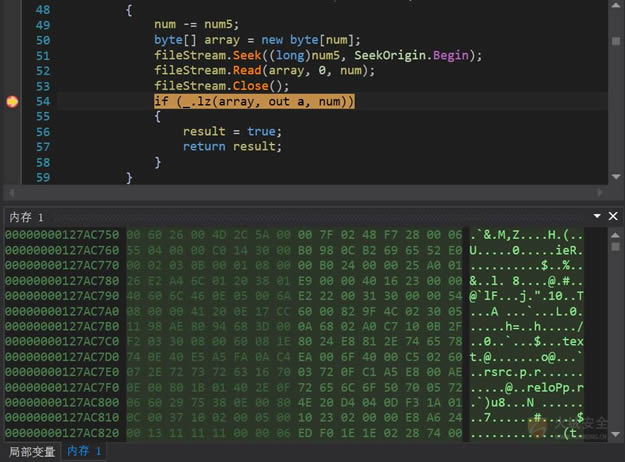Image resolution: width=625 pixels, height=462 pixels.
Task: Click the horizontal scrollbar right arrow
Action: pyautogui.click(x=598, y=193)
